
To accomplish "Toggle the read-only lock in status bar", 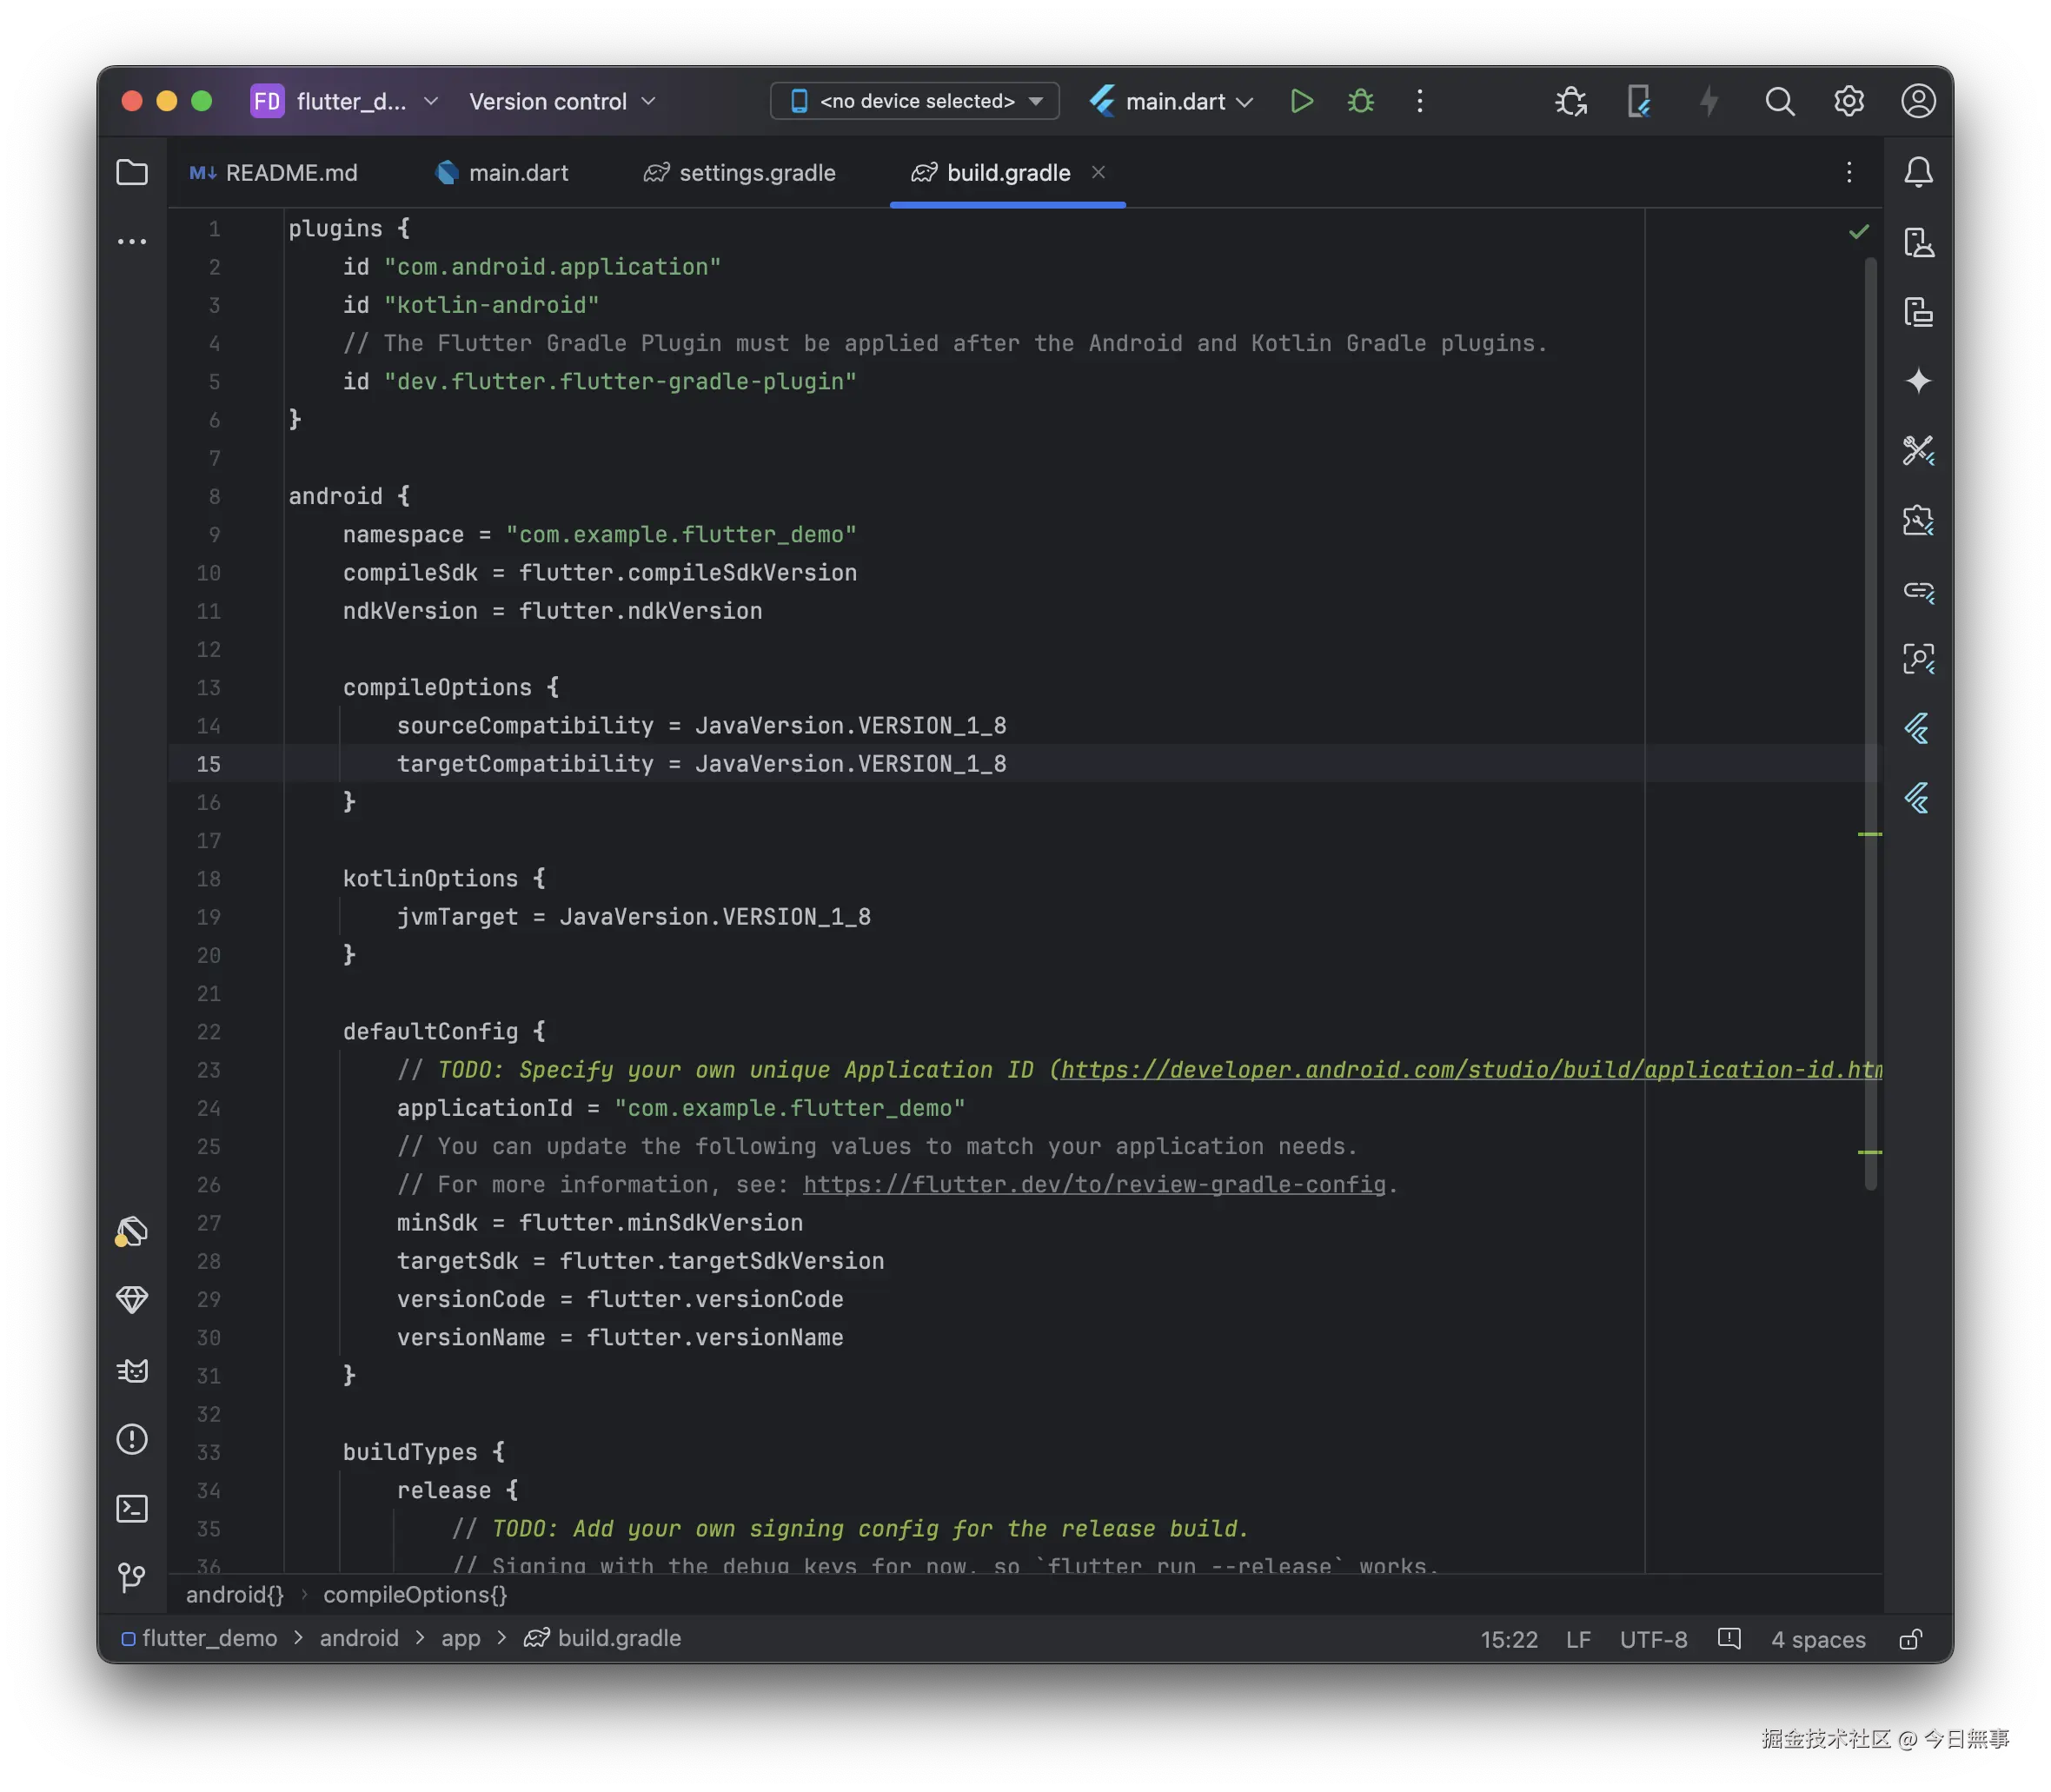I will click(1910, 1639).
